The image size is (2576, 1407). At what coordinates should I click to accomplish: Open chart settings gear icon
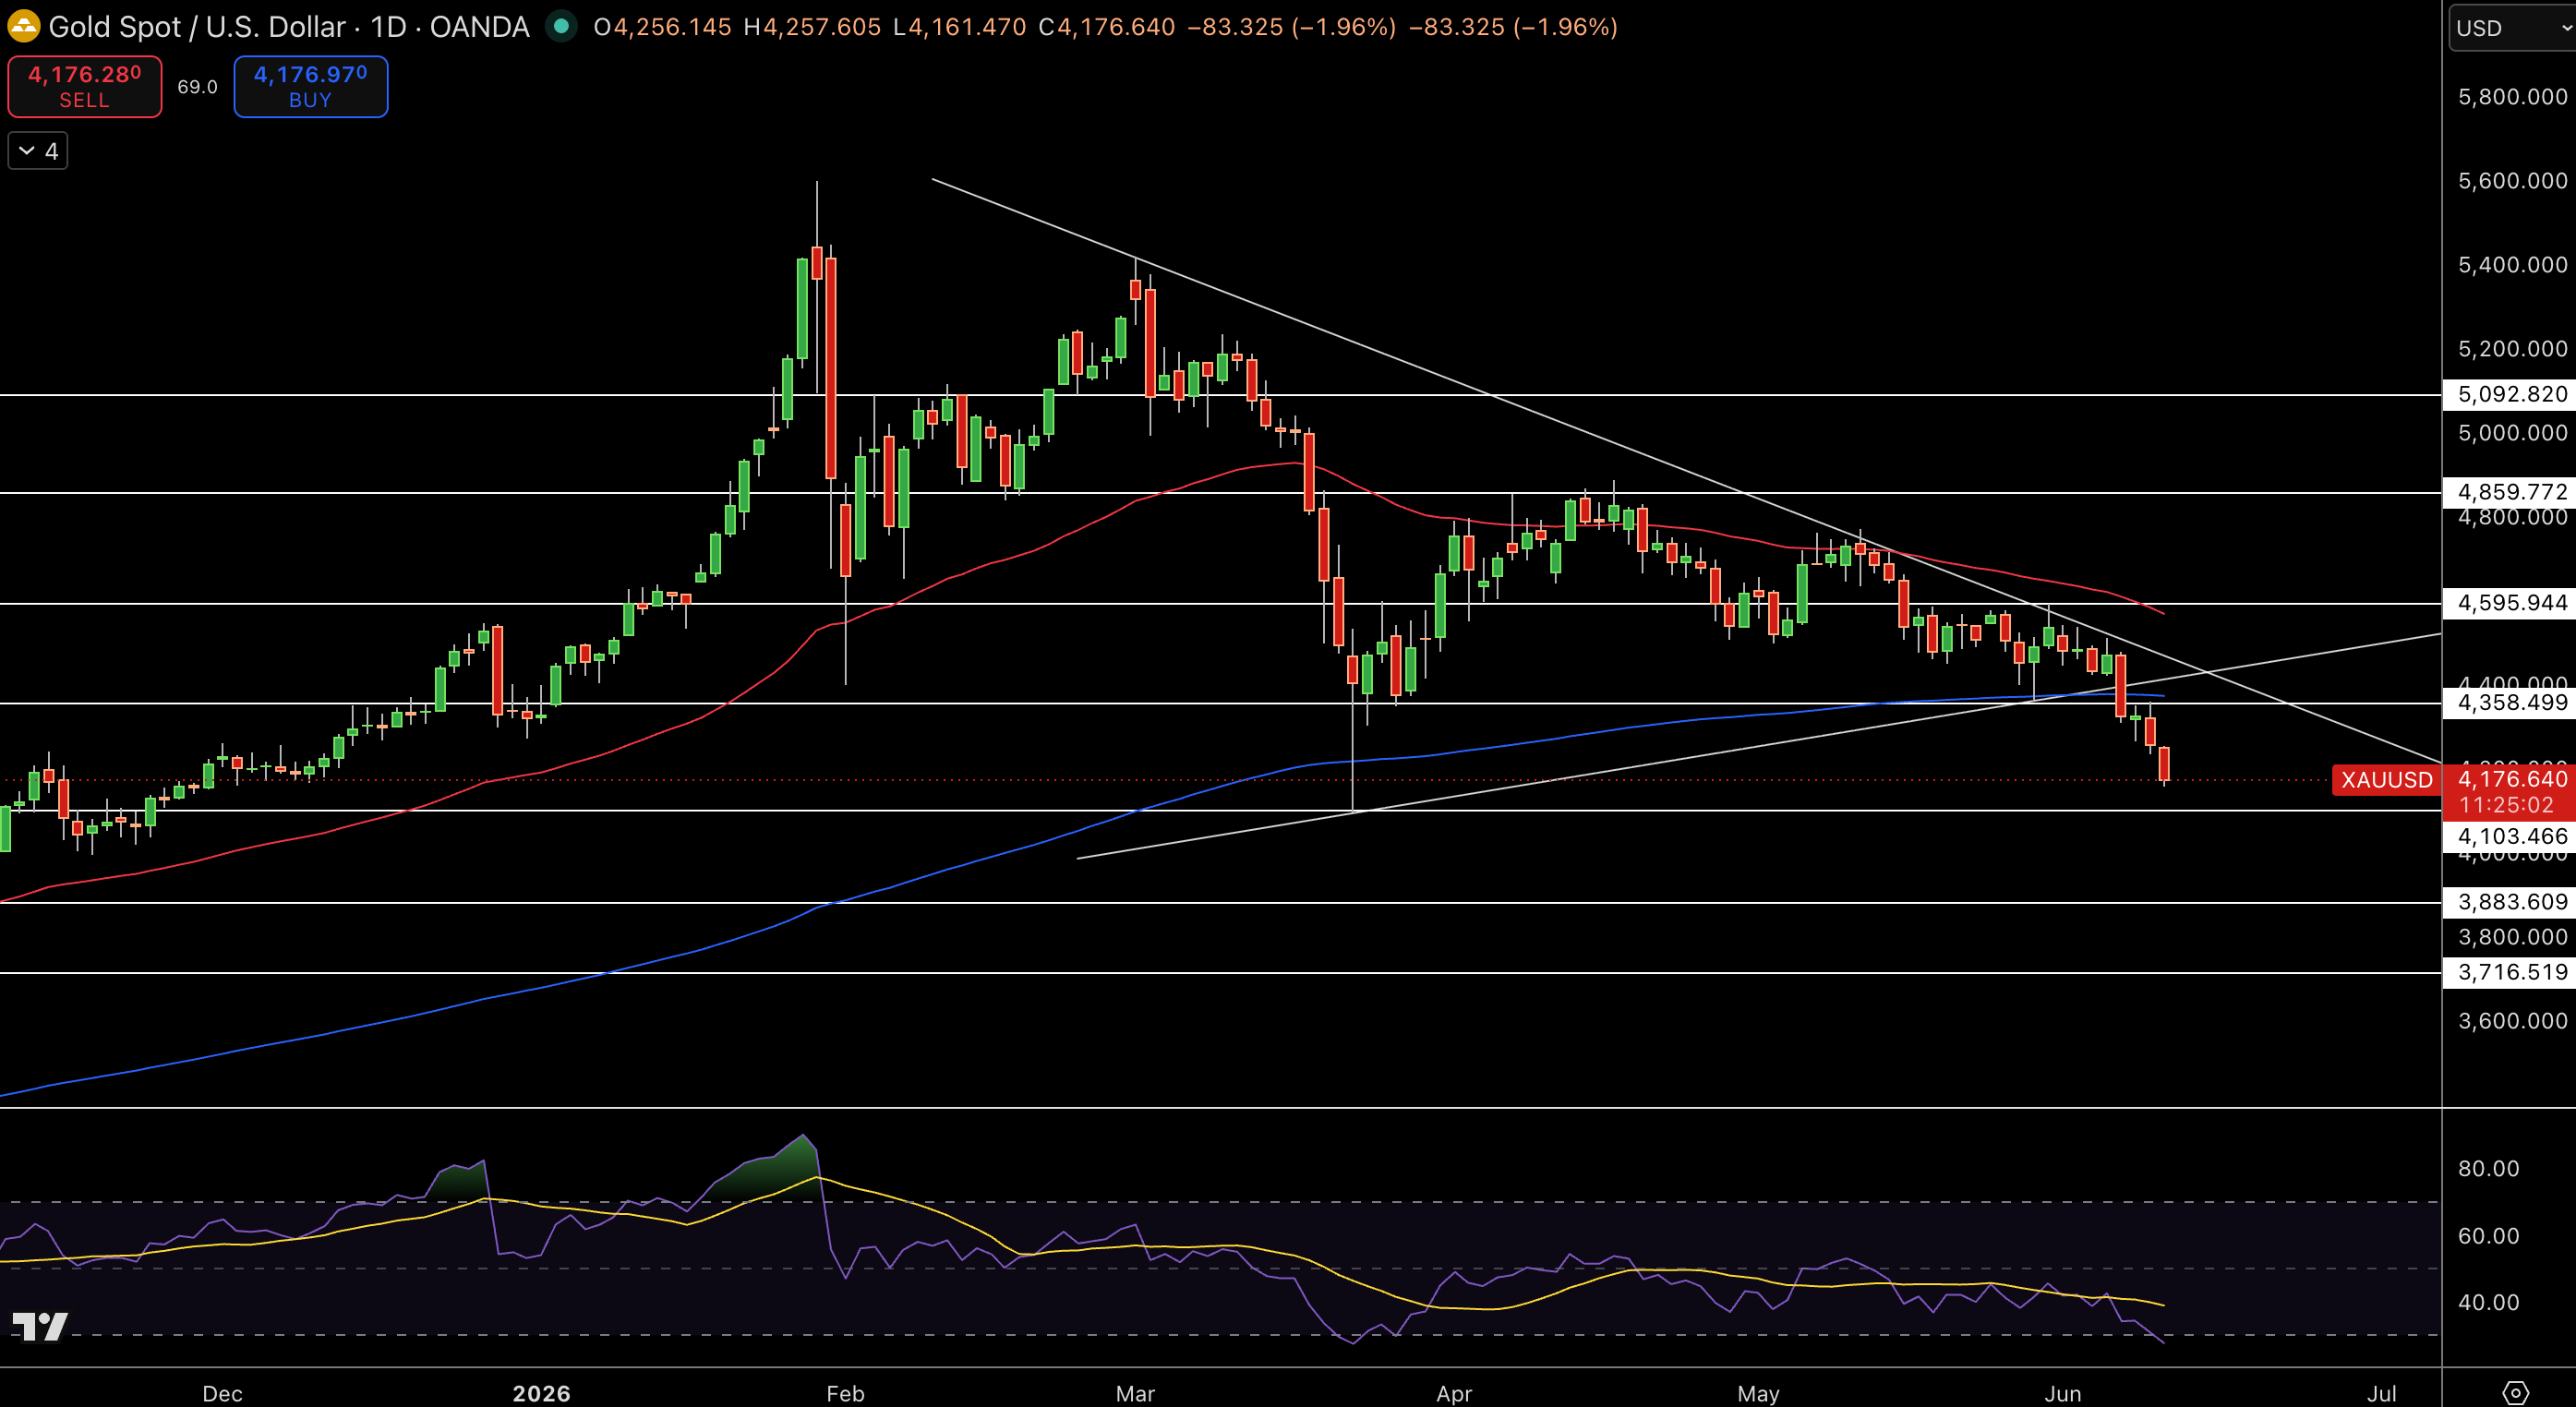2515,1392
